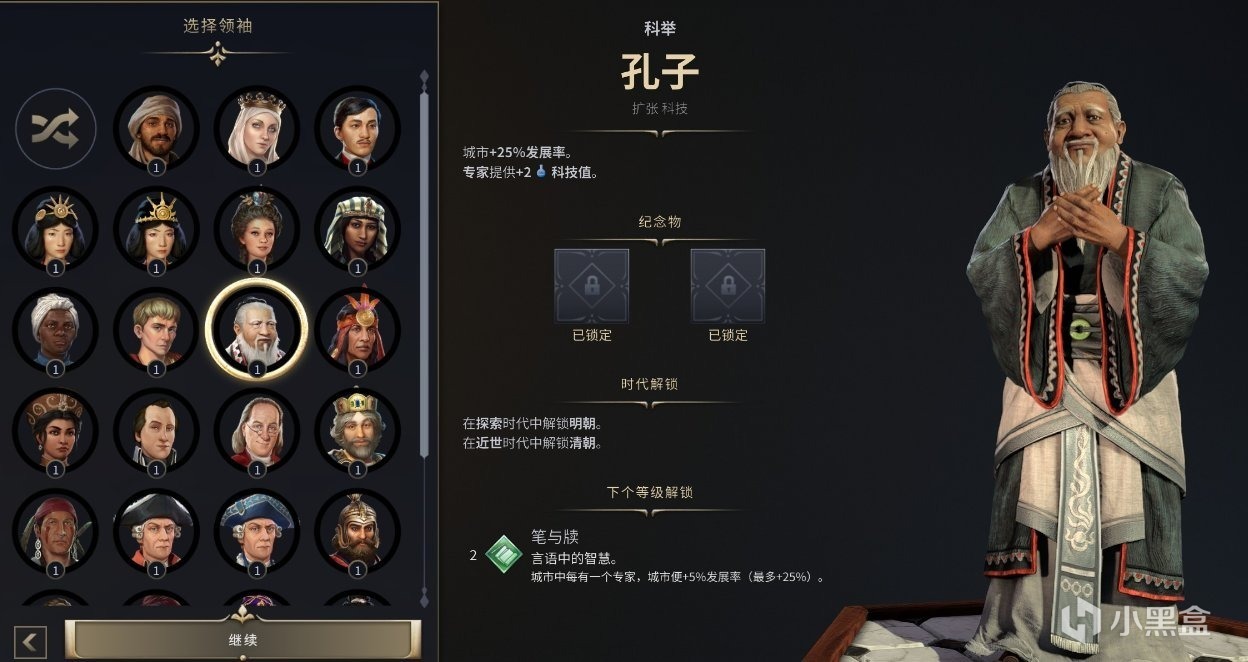Select the helmeted bearded warrior portrait
The image size is (1248, 662).
pos(357,531)
